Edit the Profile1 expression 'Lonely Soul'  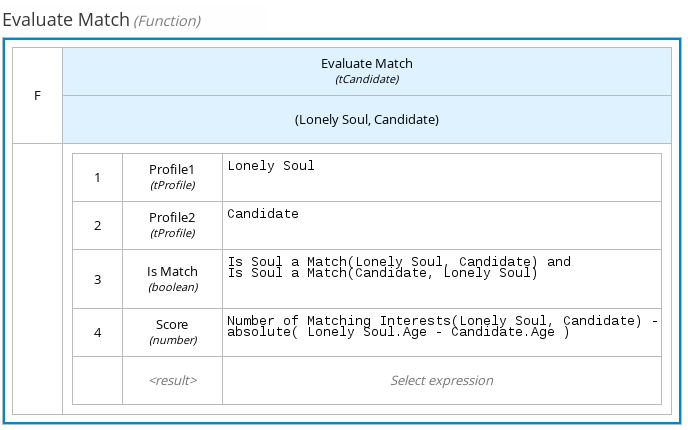[441, 177]
